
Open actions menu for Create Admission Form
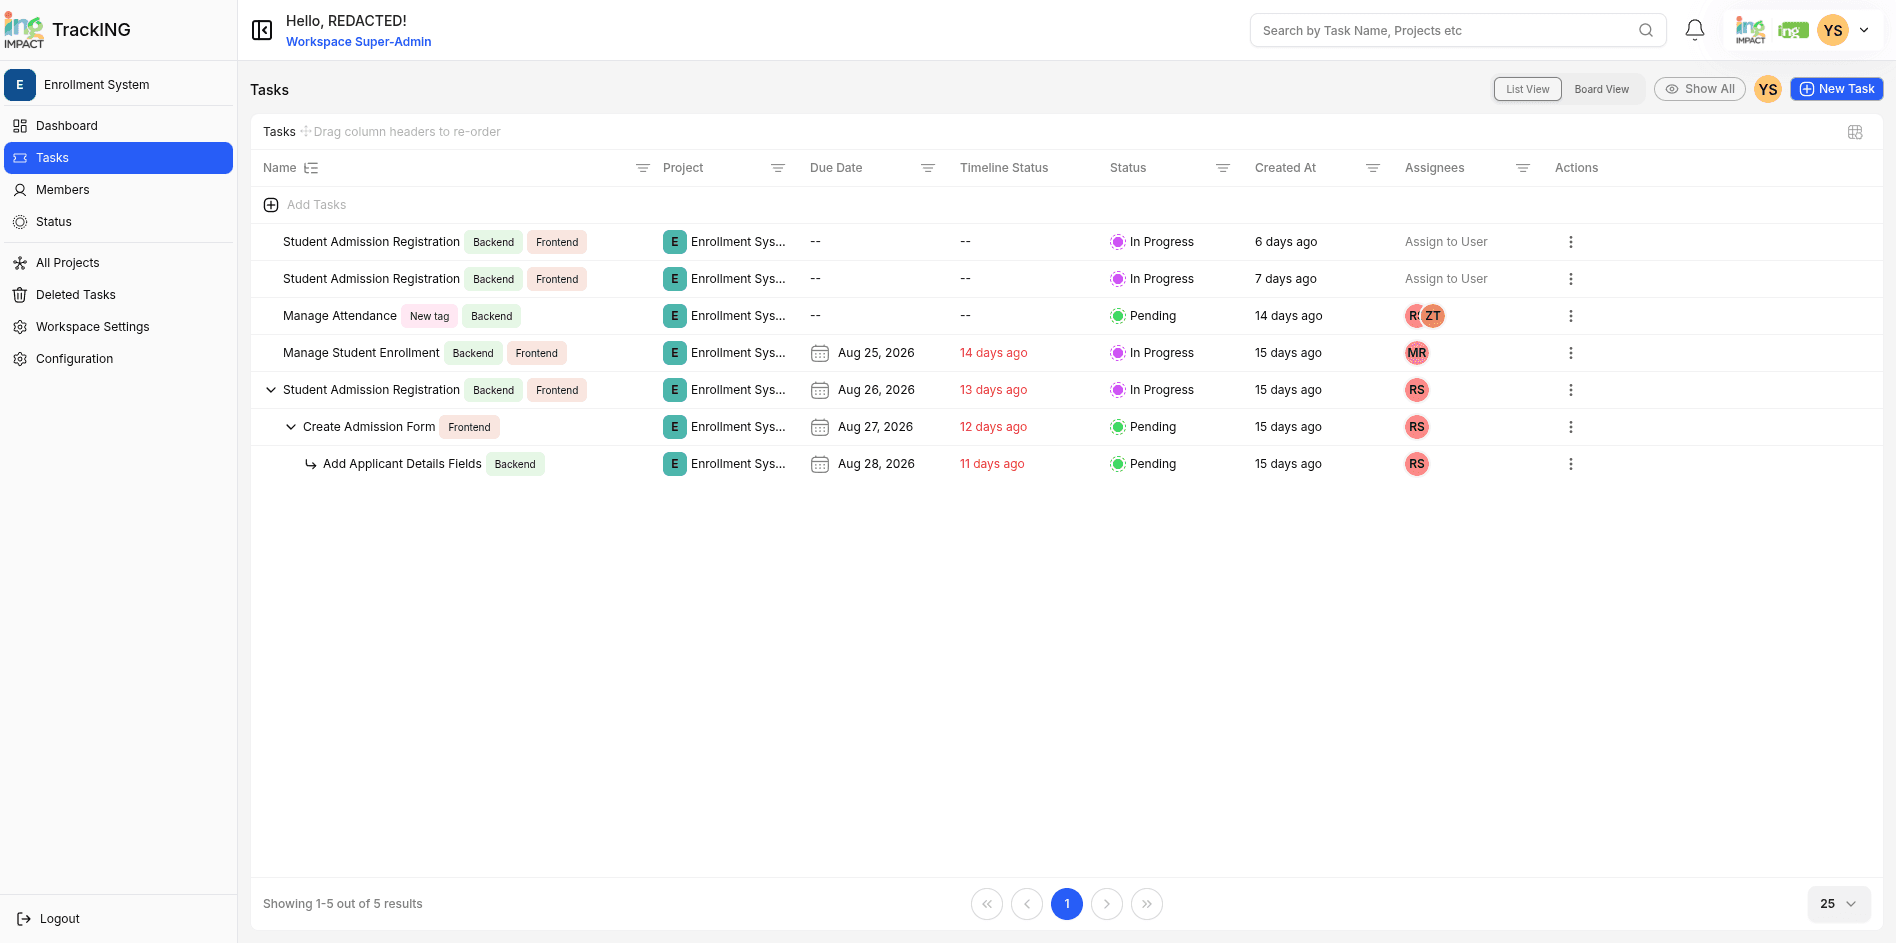(x=1571, y=427)
